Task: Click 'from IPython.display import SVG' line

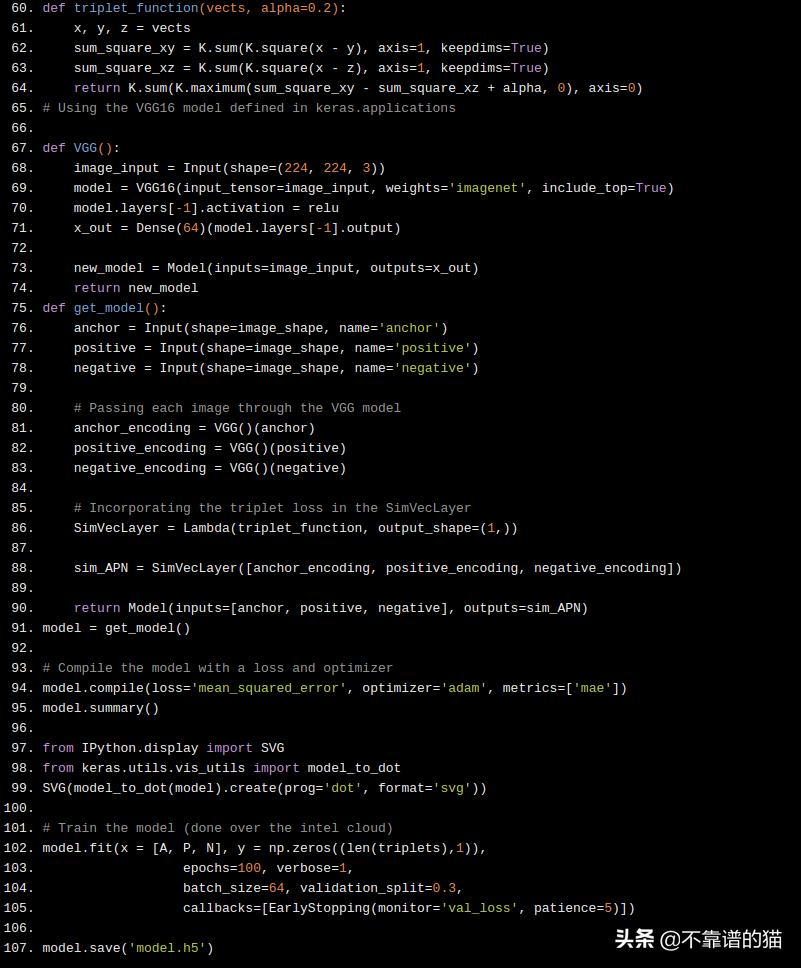Action: pyautogui.click(x=163, y=748)
